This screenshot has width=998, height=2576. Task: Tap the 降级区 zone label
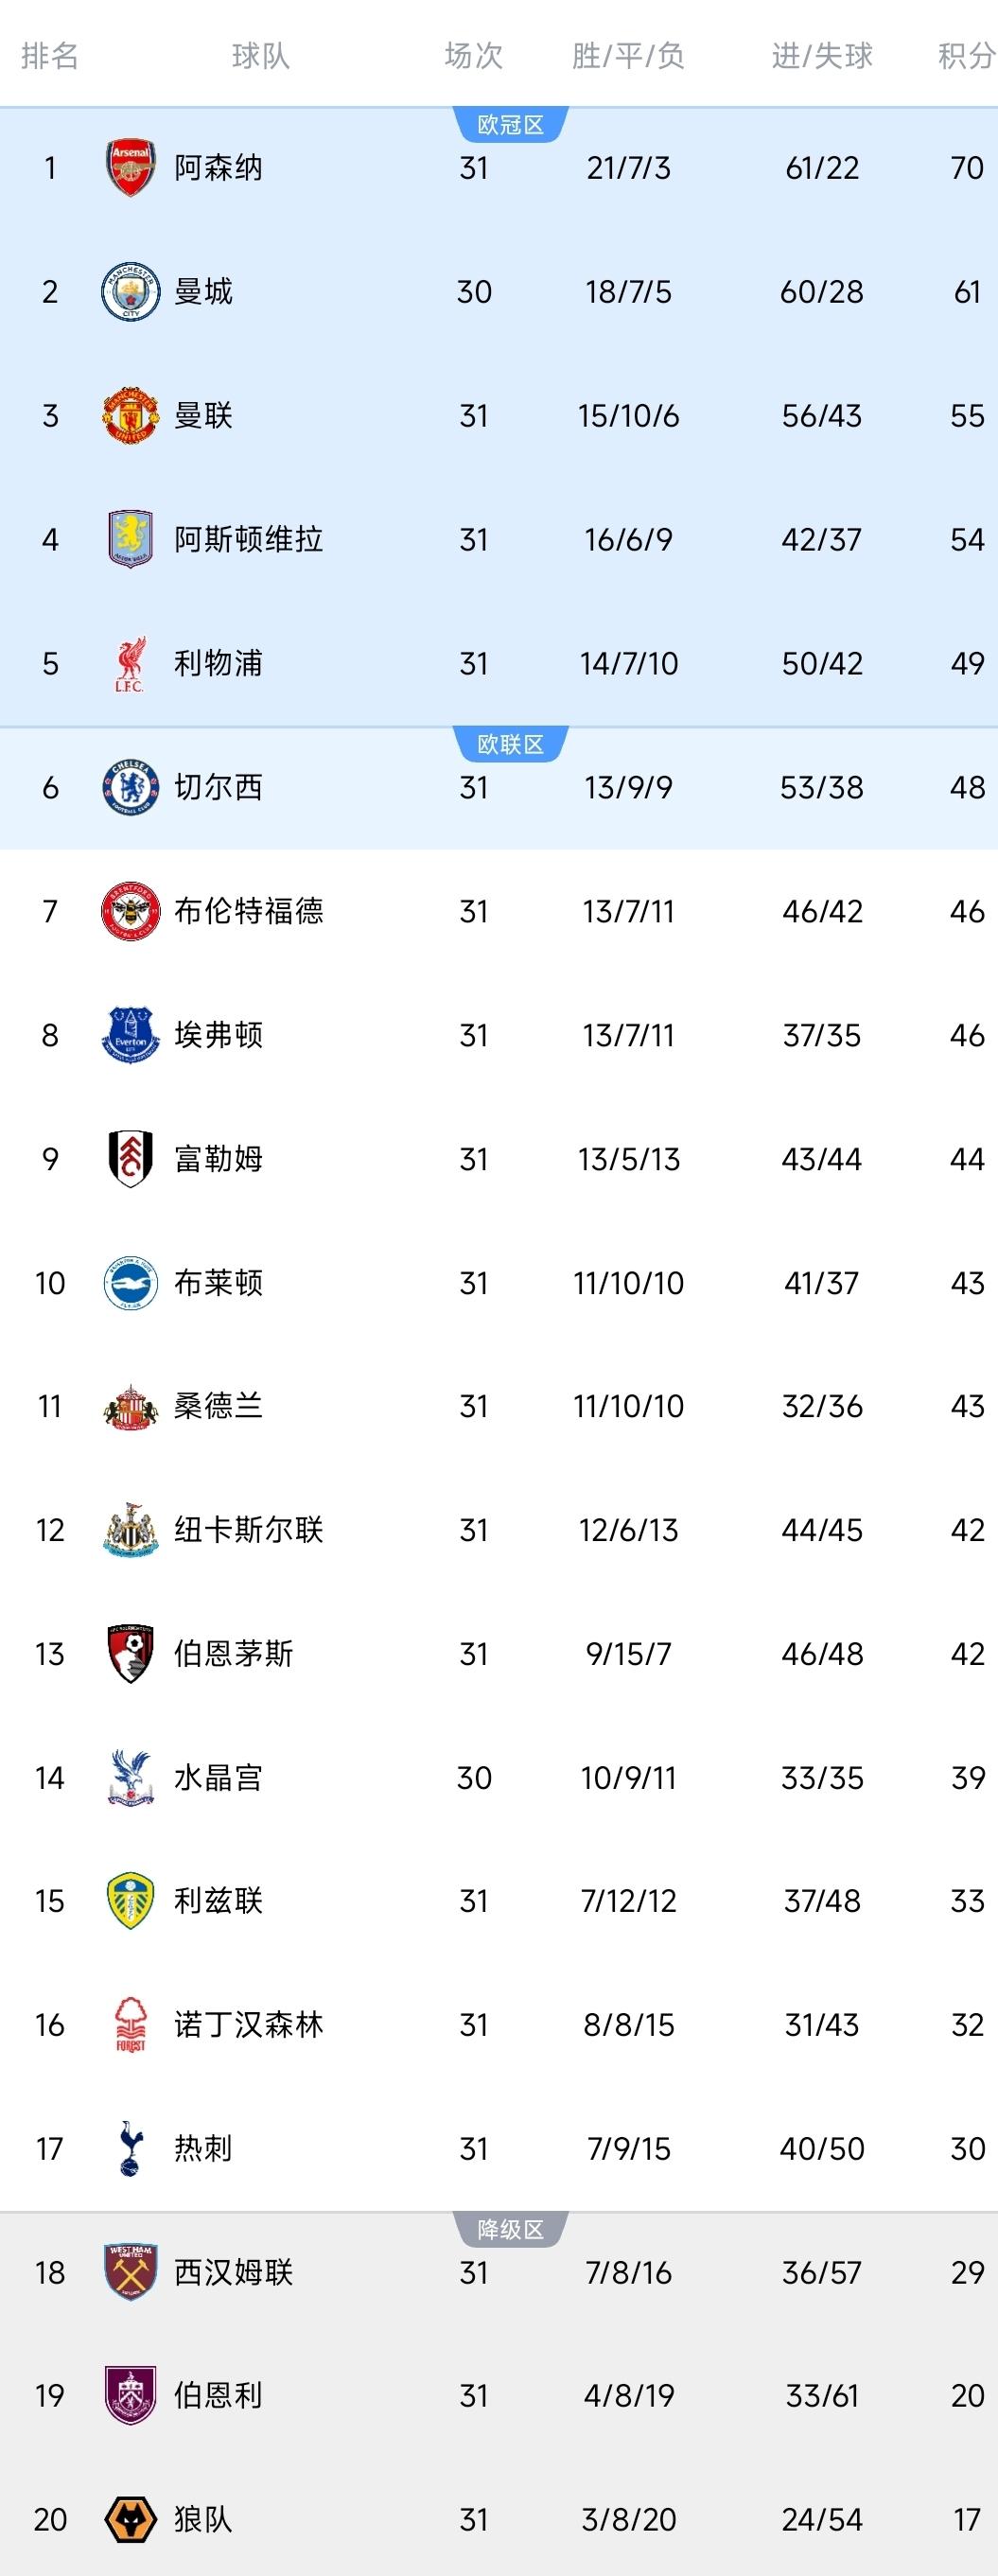pos(510,2230)
